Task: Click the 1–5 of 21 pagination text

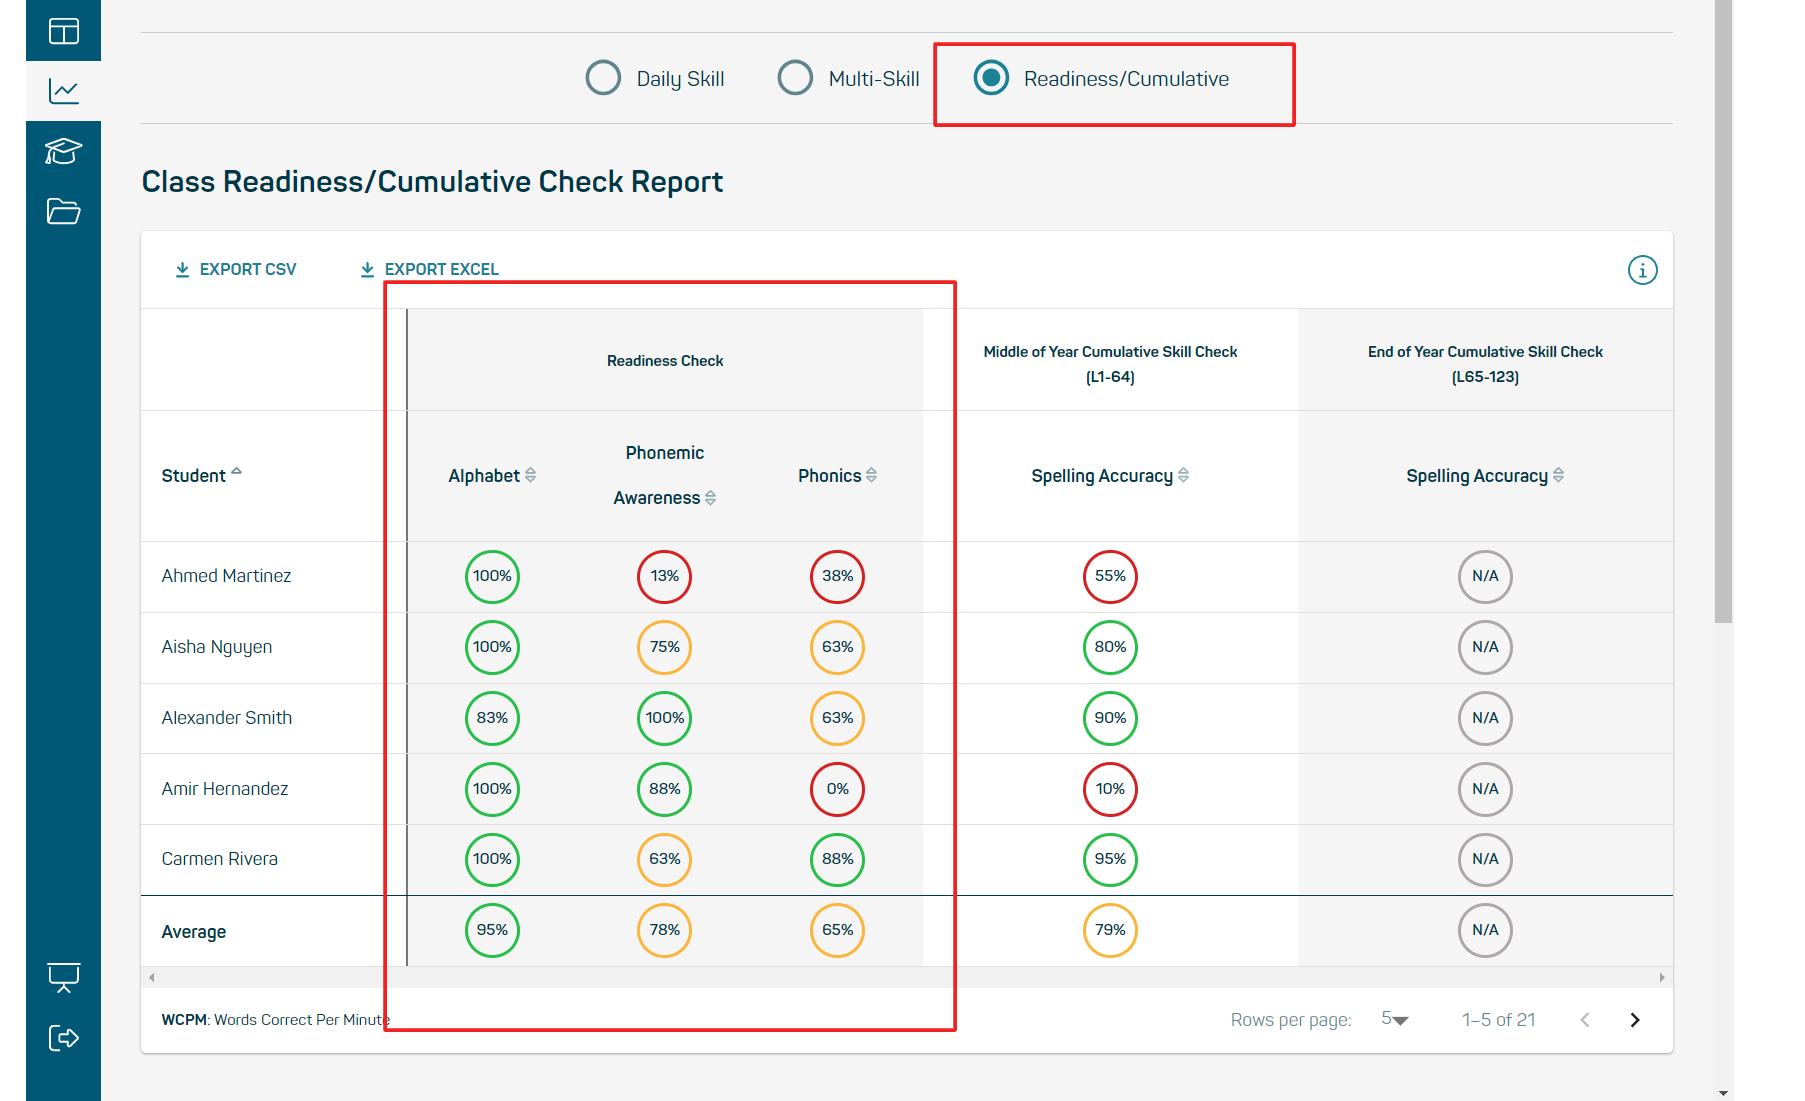Action: 1498,1020
